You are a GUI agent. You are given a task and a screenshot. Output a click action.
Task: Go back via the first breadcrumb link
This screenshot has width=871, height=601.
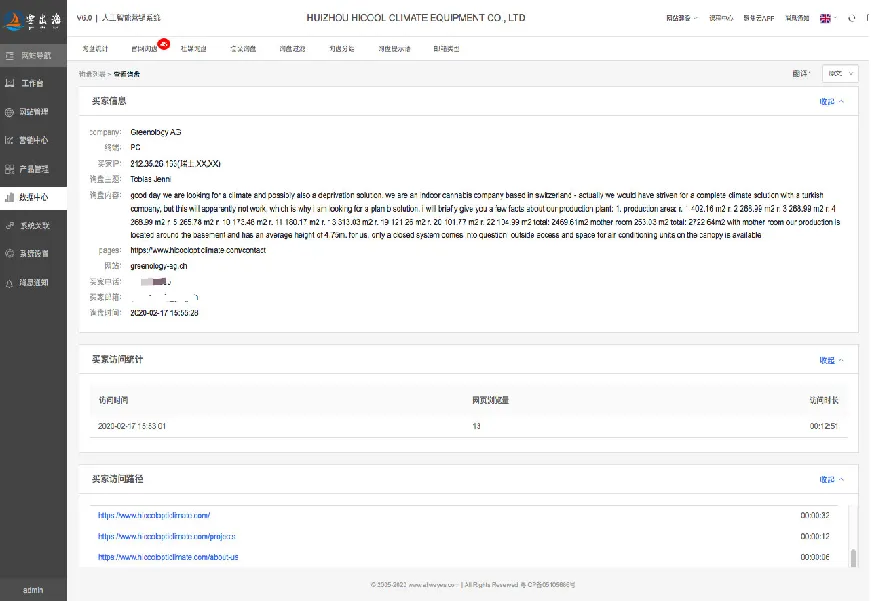click(x=92, y=74)
